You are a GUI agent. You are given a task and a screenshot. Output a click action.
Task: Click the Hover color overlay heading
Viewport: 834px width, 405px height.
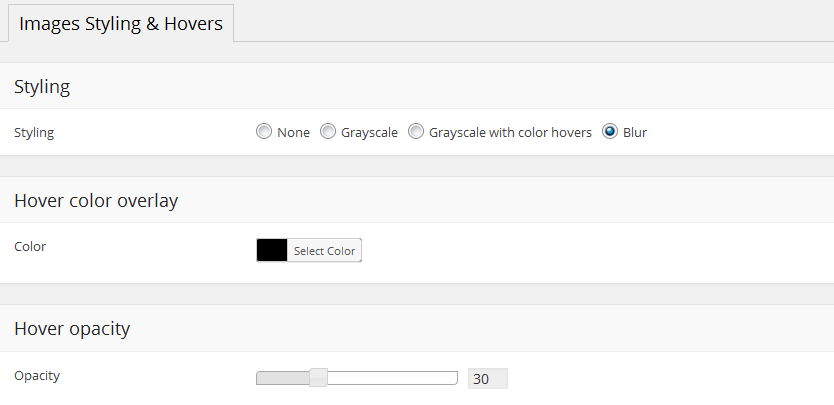pyautogui.click(x=96, y=201)
